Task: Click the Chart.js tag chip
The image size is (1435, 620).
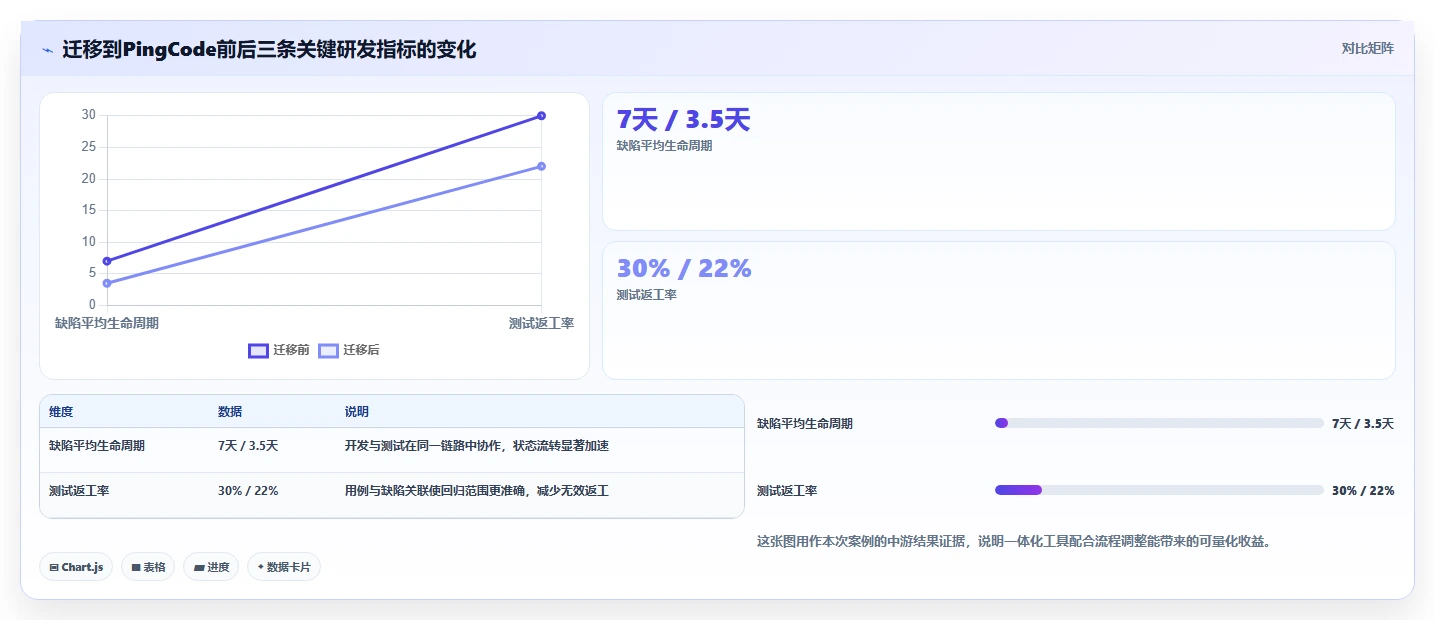Action: point(76,567)
